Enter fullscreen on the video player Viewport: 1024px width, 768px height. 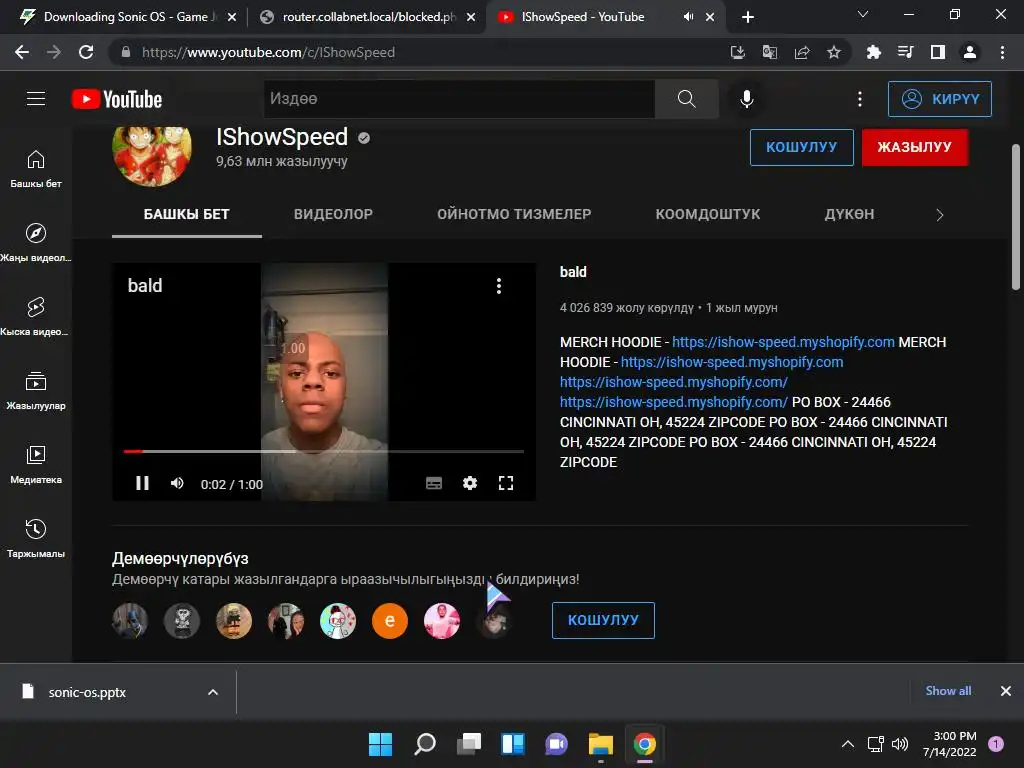point(505,483)
